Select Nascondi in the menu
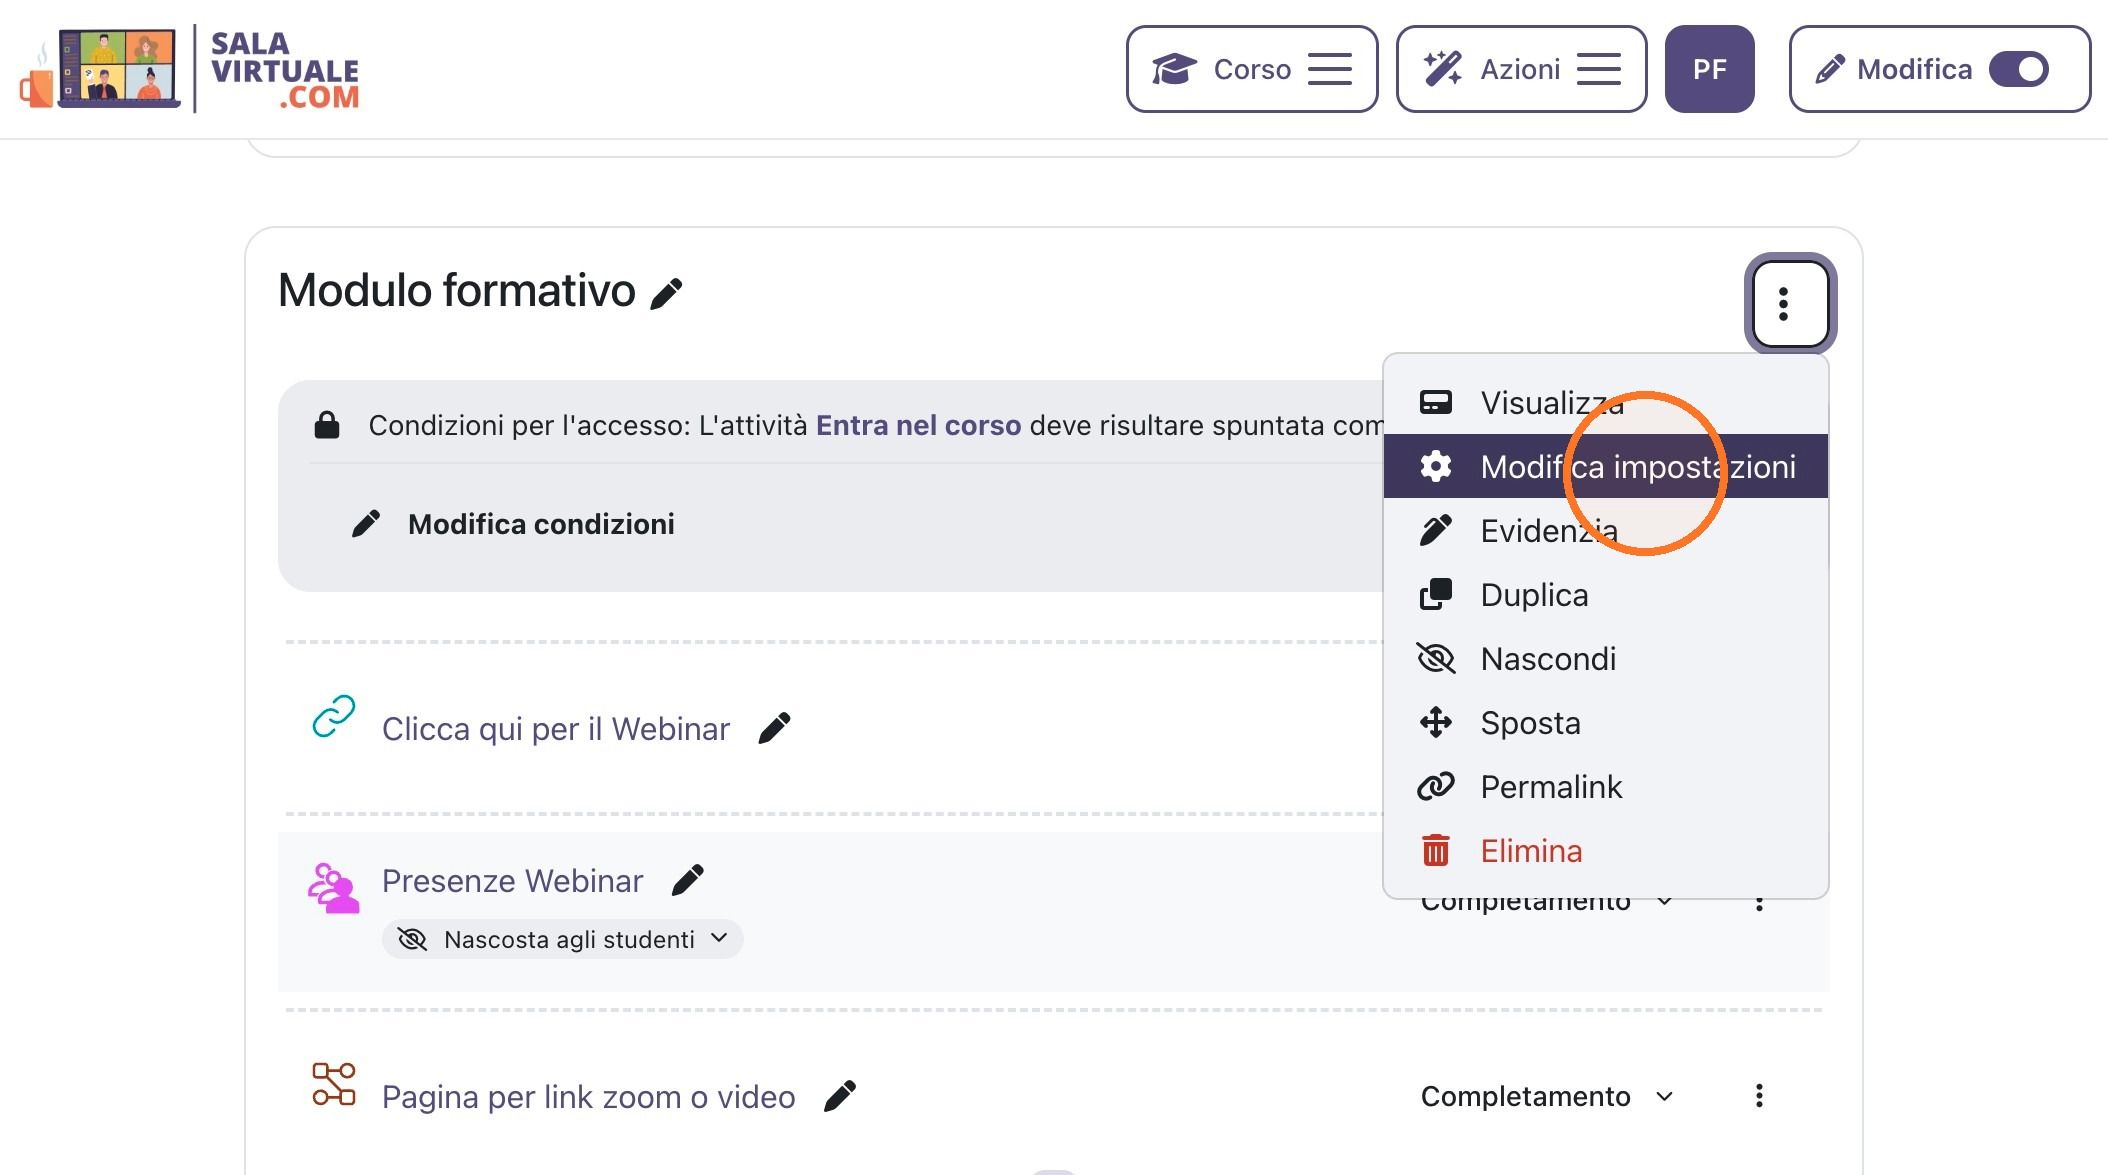 click(1605, 659)
